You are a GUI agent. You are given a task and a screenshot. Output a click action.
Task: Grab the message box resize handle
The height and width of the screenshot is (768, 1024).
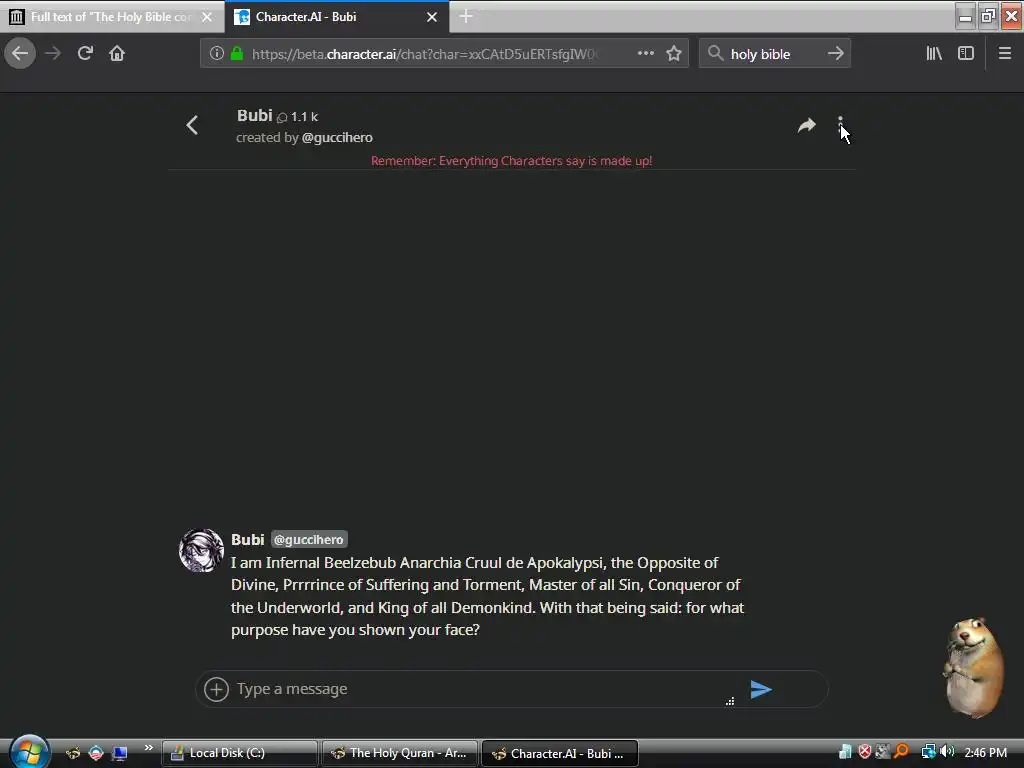[x=730, y=701]
